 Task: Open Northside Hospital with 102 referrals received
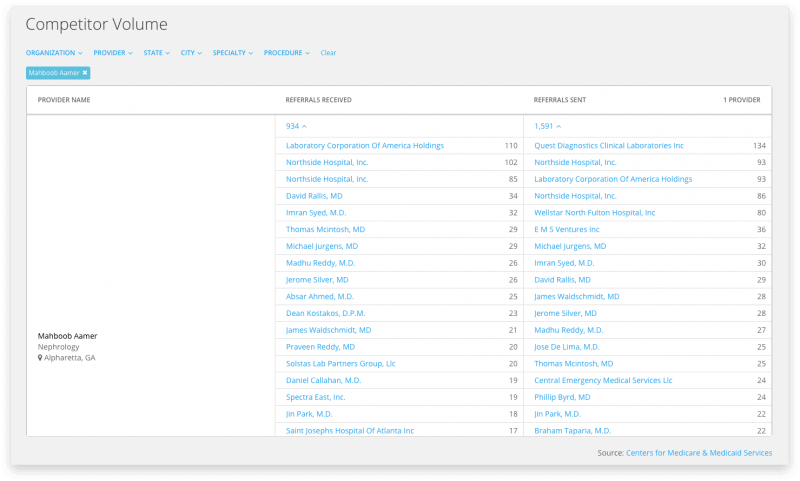[x=327, y=162]
